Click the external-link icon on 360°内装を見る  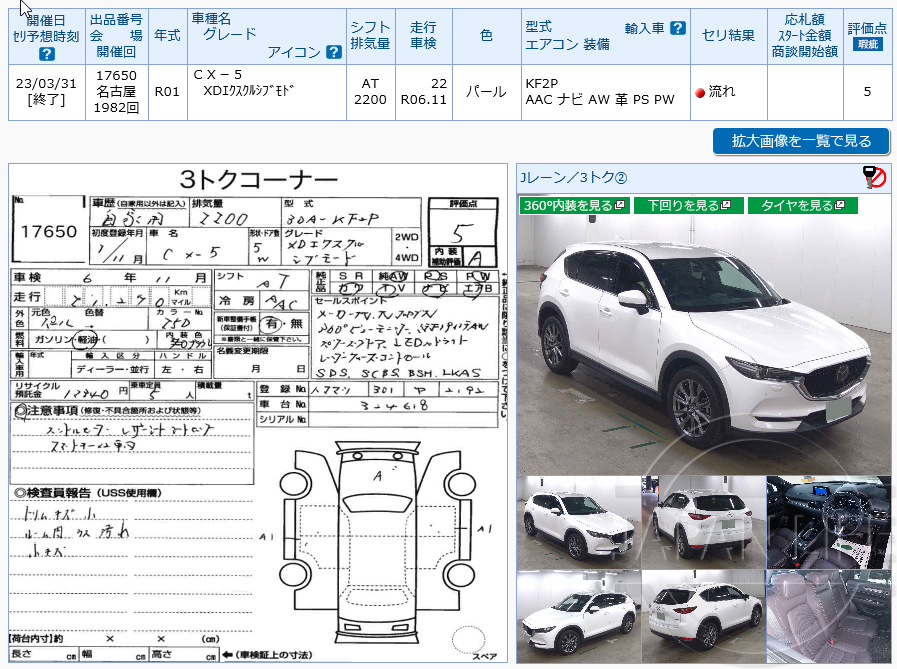(620, 203)
